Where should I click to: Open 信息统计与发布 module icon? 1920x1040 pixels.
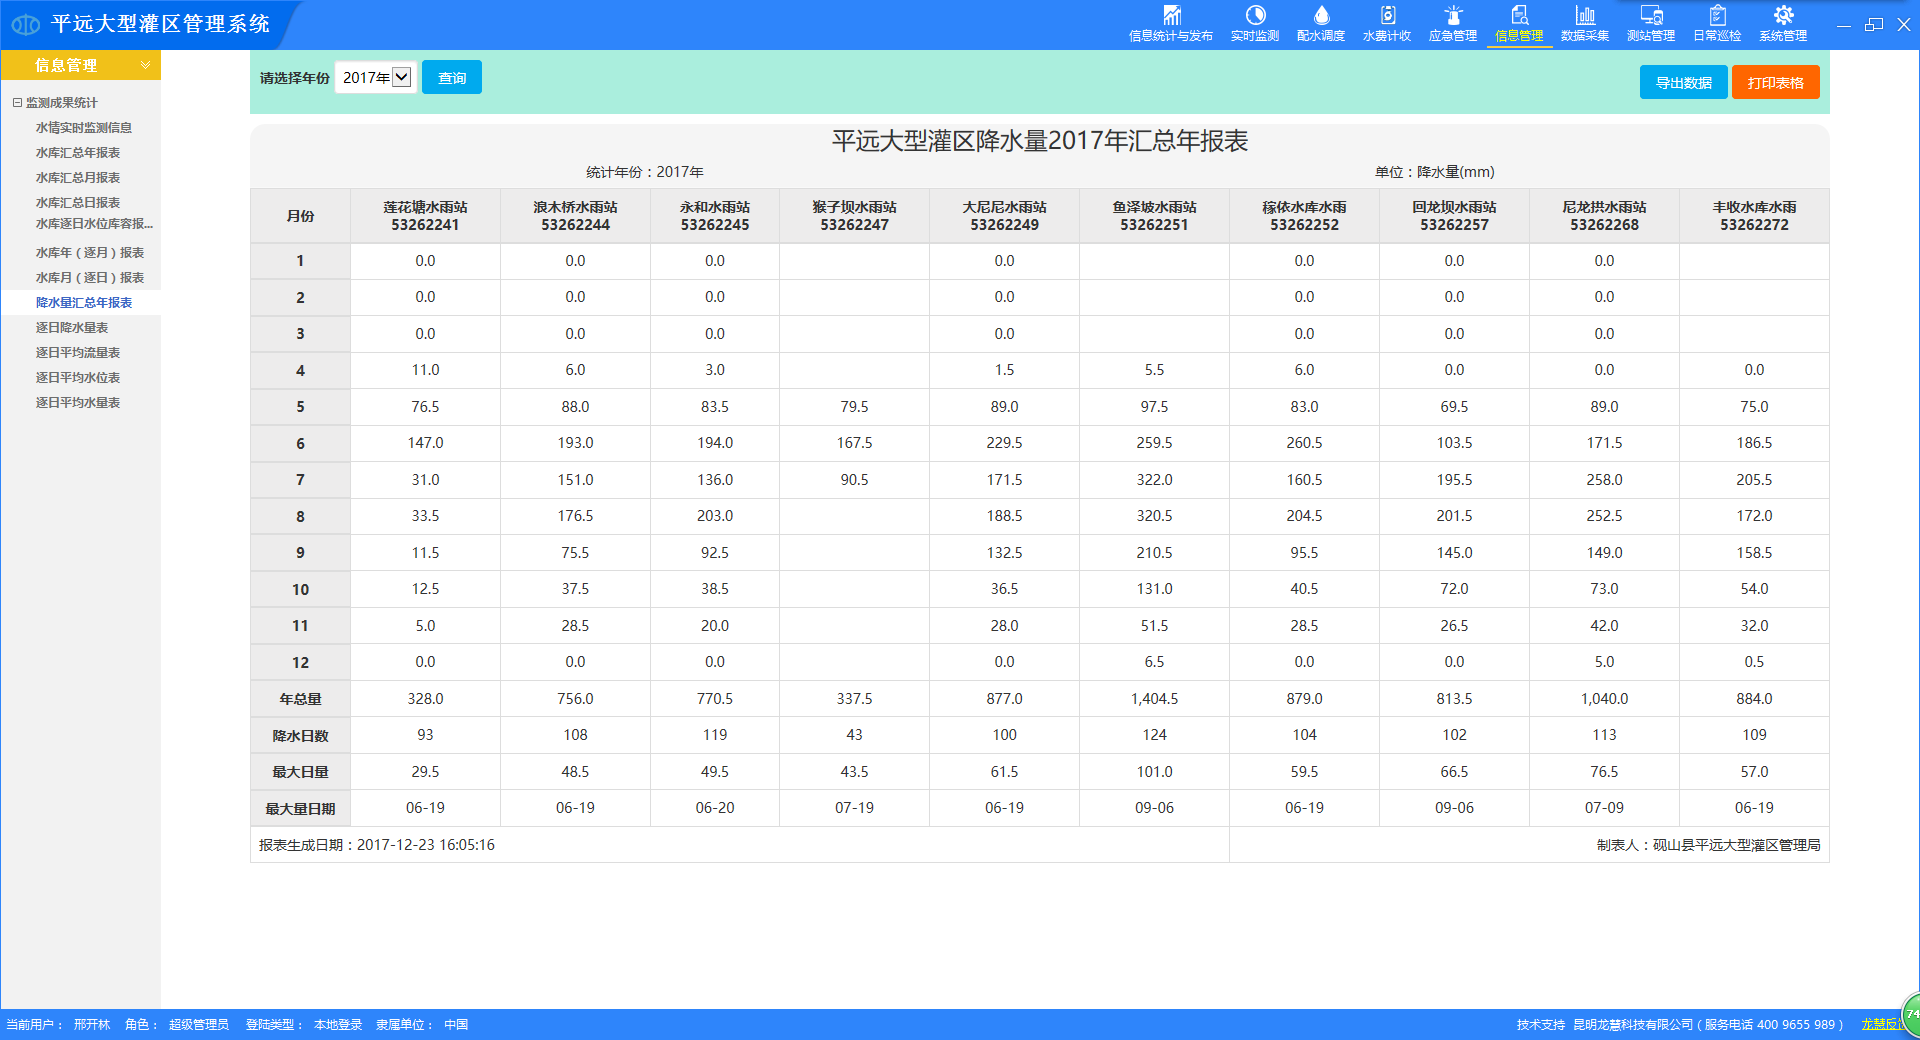pyautogui.click(x=1171, y=16)
